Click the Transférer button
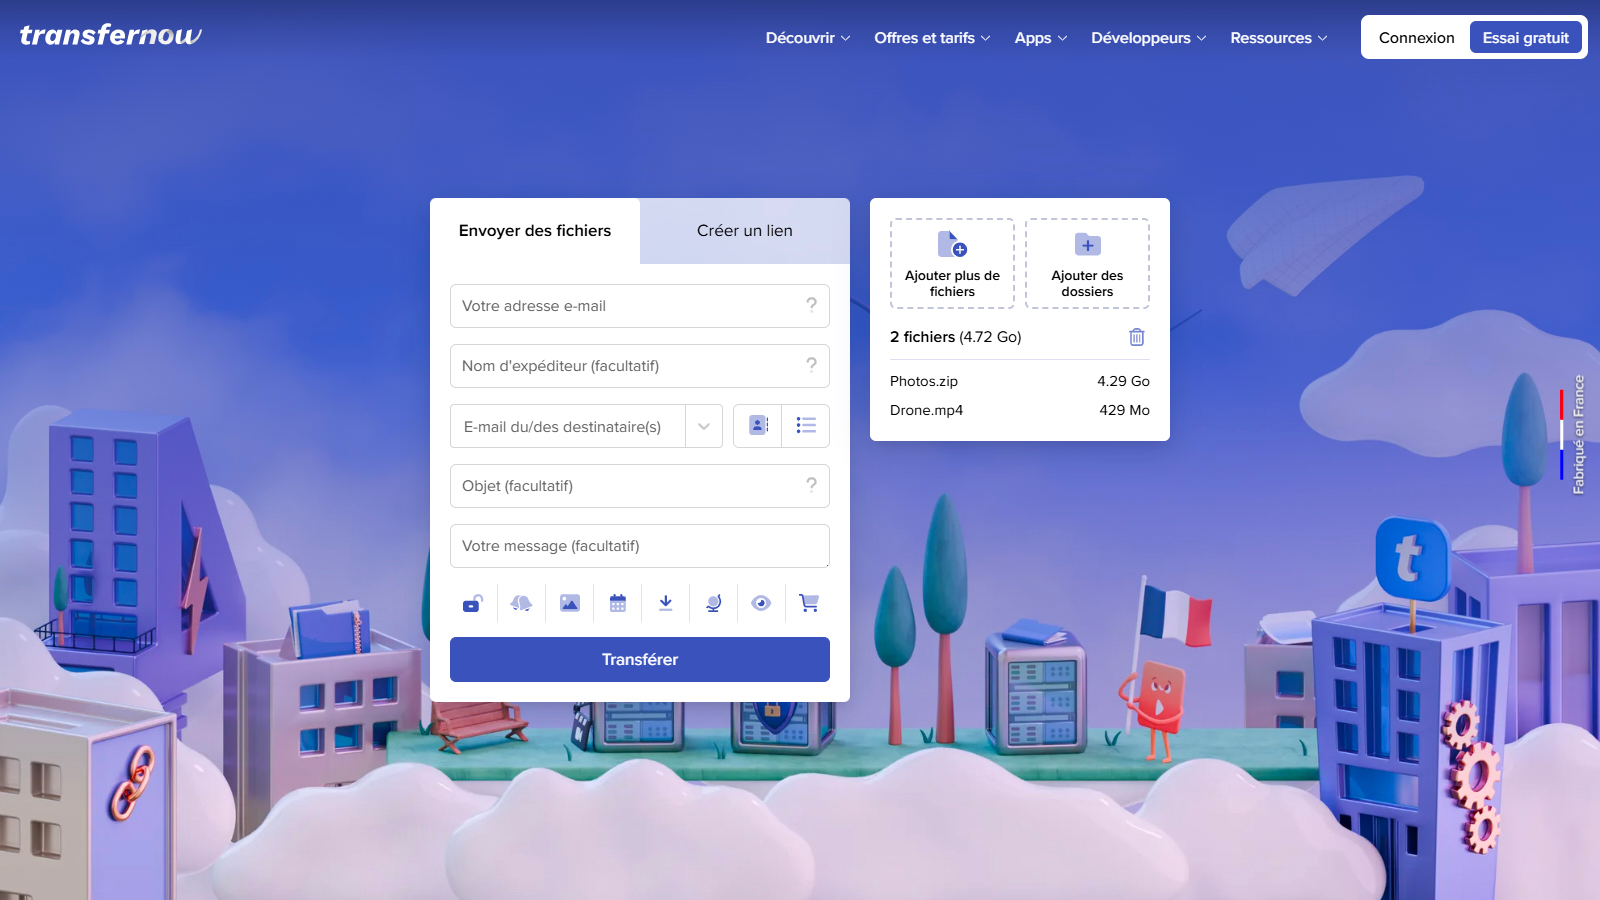Image resolution: width=1600 pixels, height=900 pixels. coord(640,660)
